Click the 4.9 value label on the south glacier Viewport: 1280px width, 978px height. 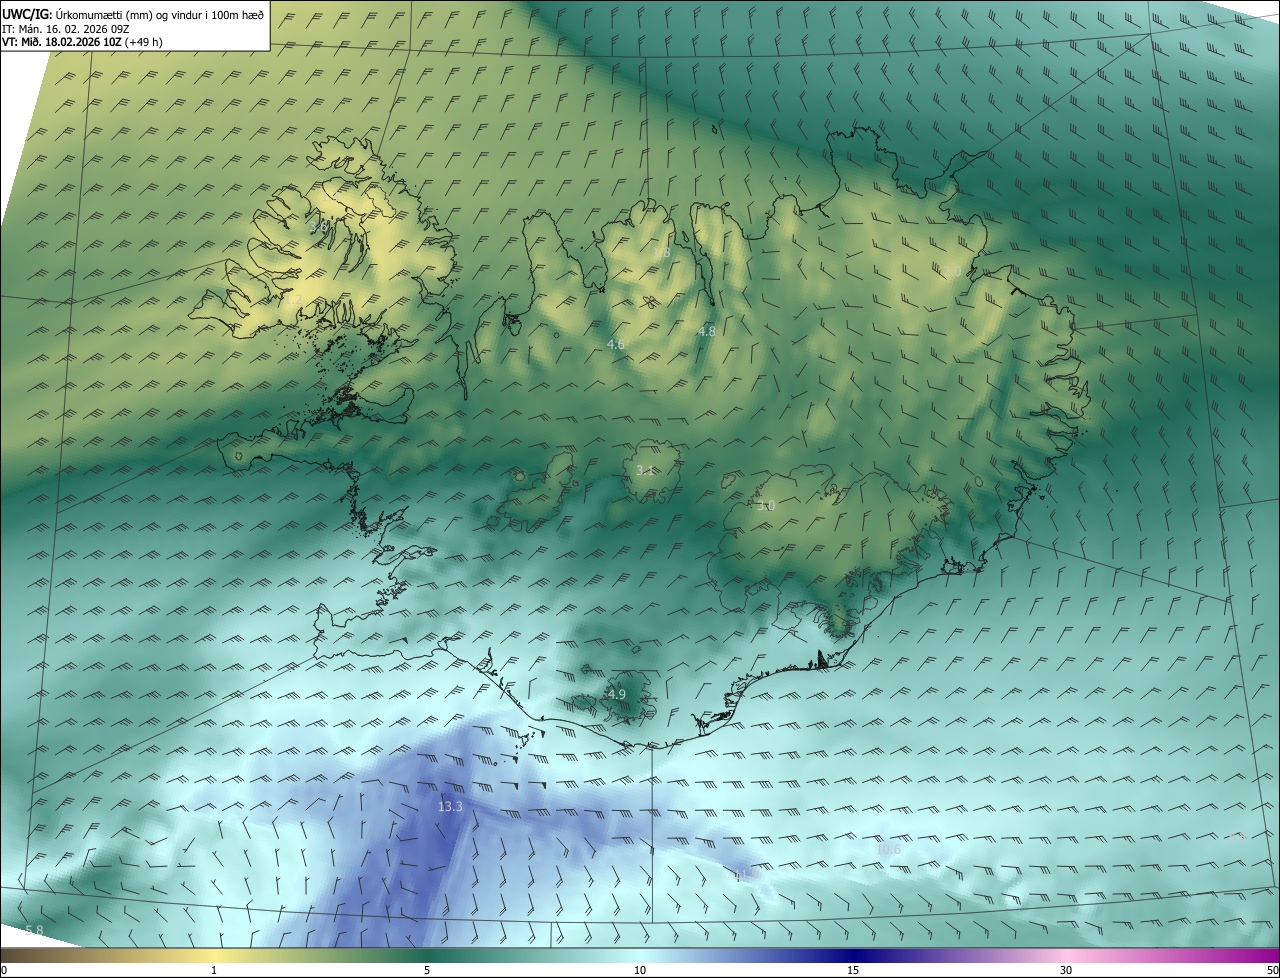pyautogui.click(x=616, y=694)
